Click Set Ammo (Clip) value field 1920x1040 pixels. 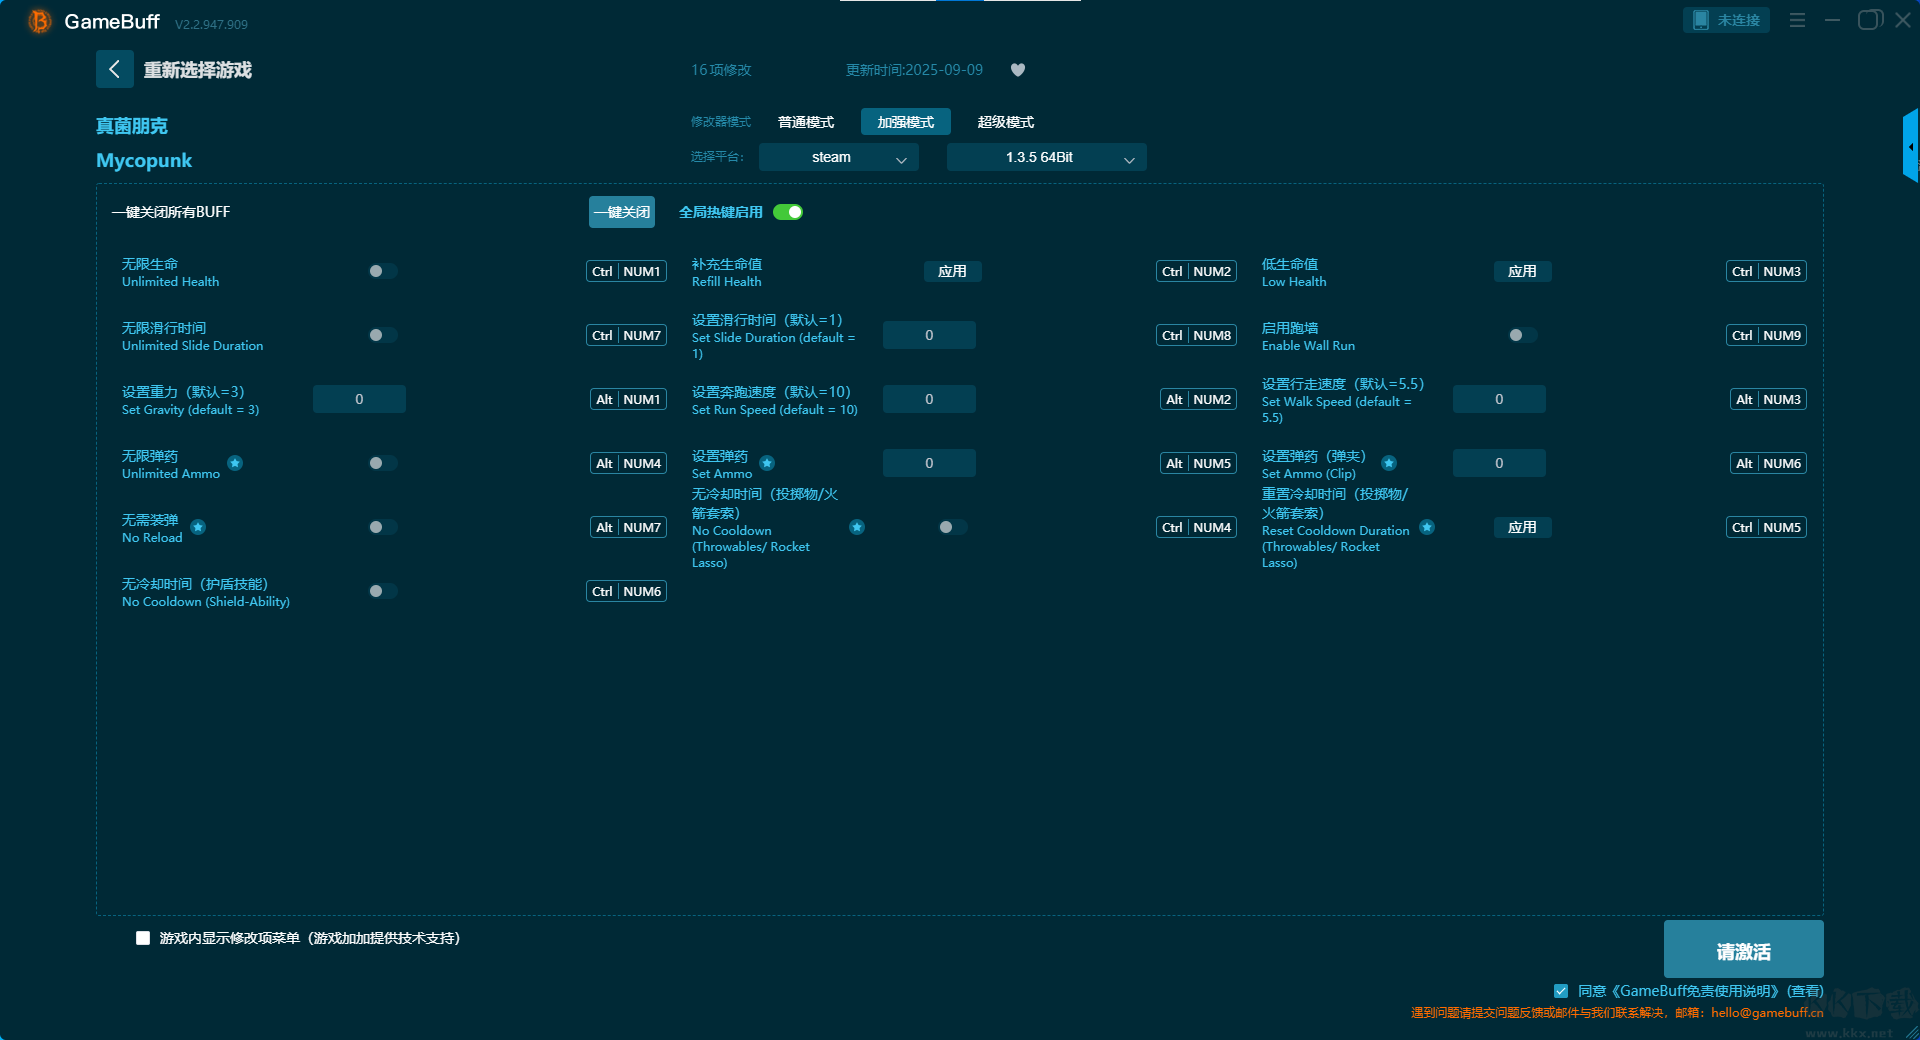click(x=1499, y=463)
